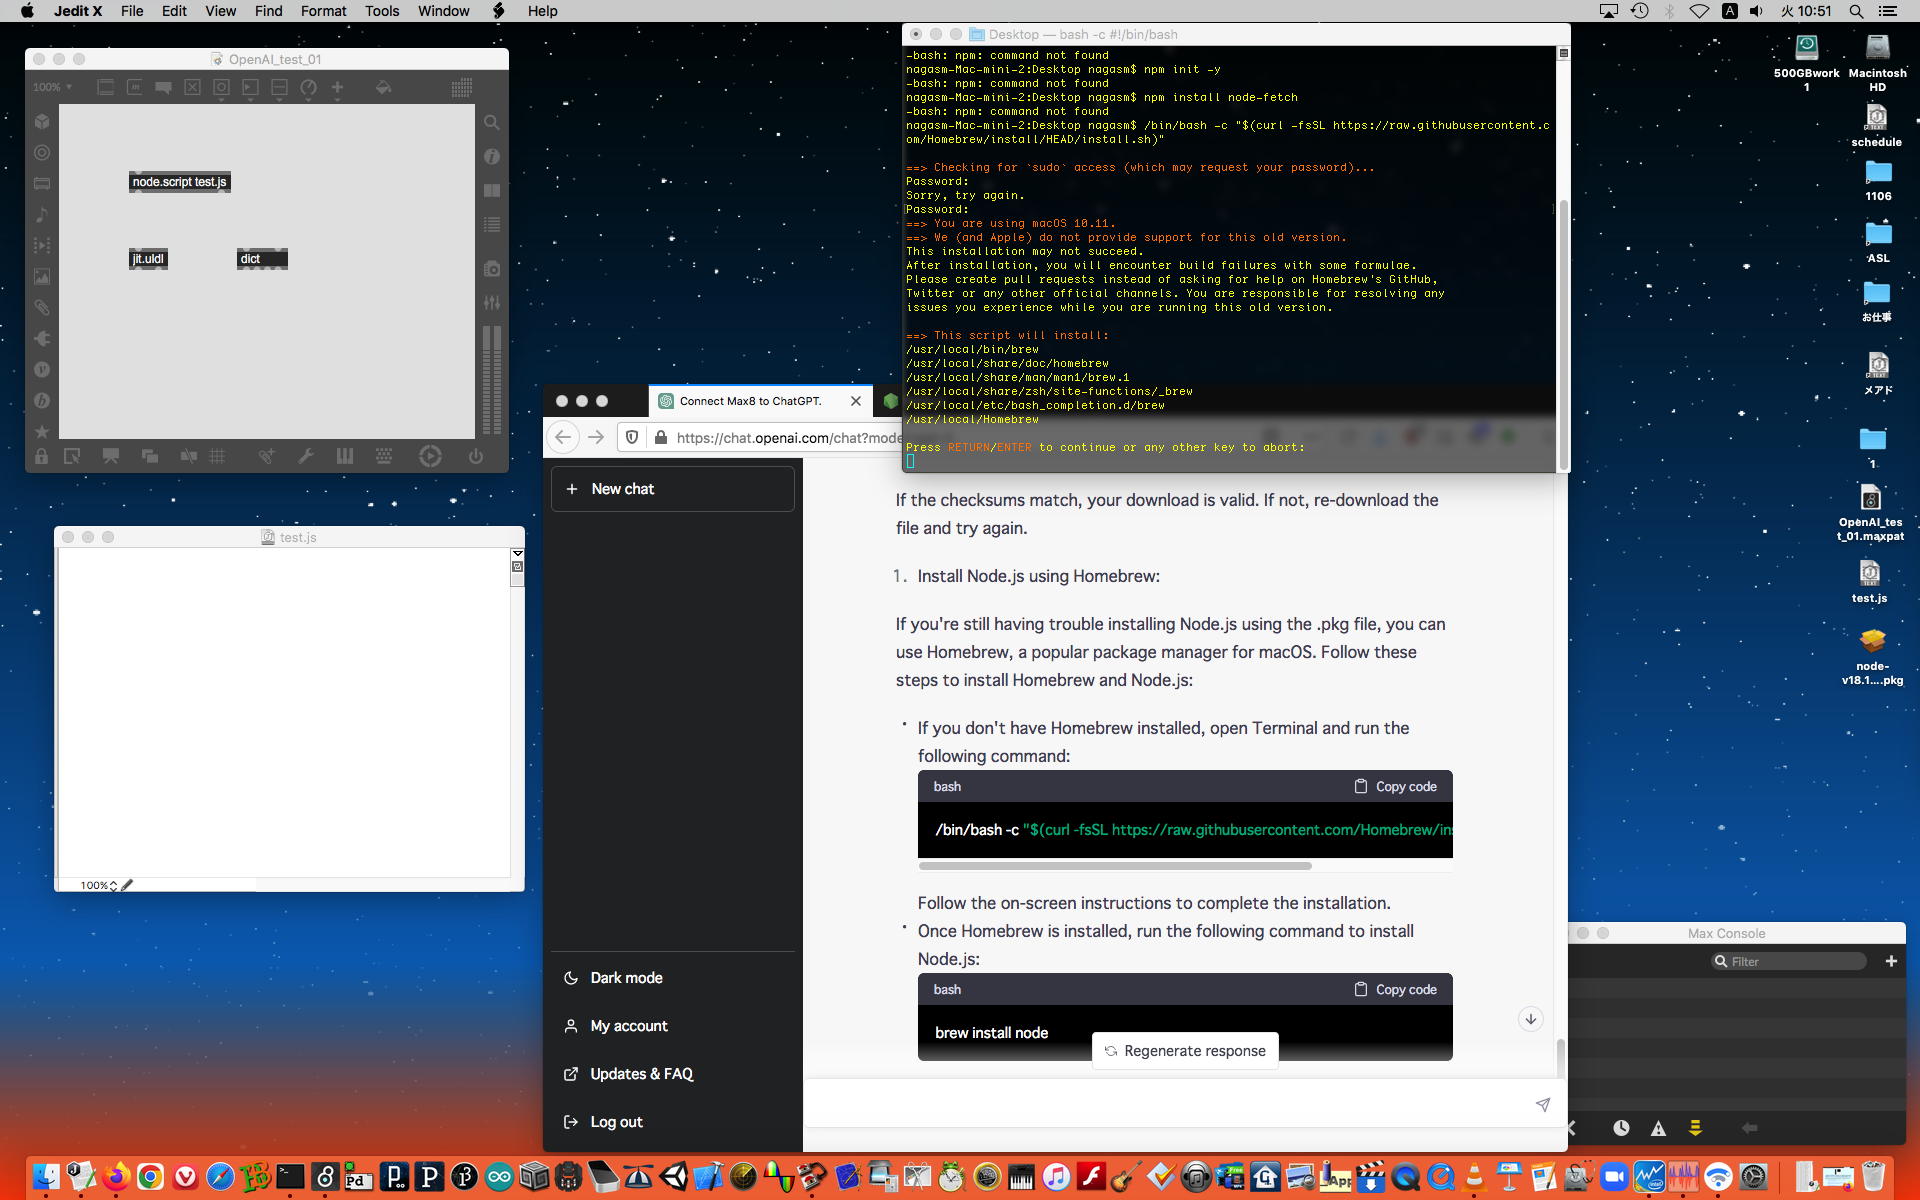1920x1200 pixels.
Task: Toggle the patcher grid display
Action: (217, 457)
